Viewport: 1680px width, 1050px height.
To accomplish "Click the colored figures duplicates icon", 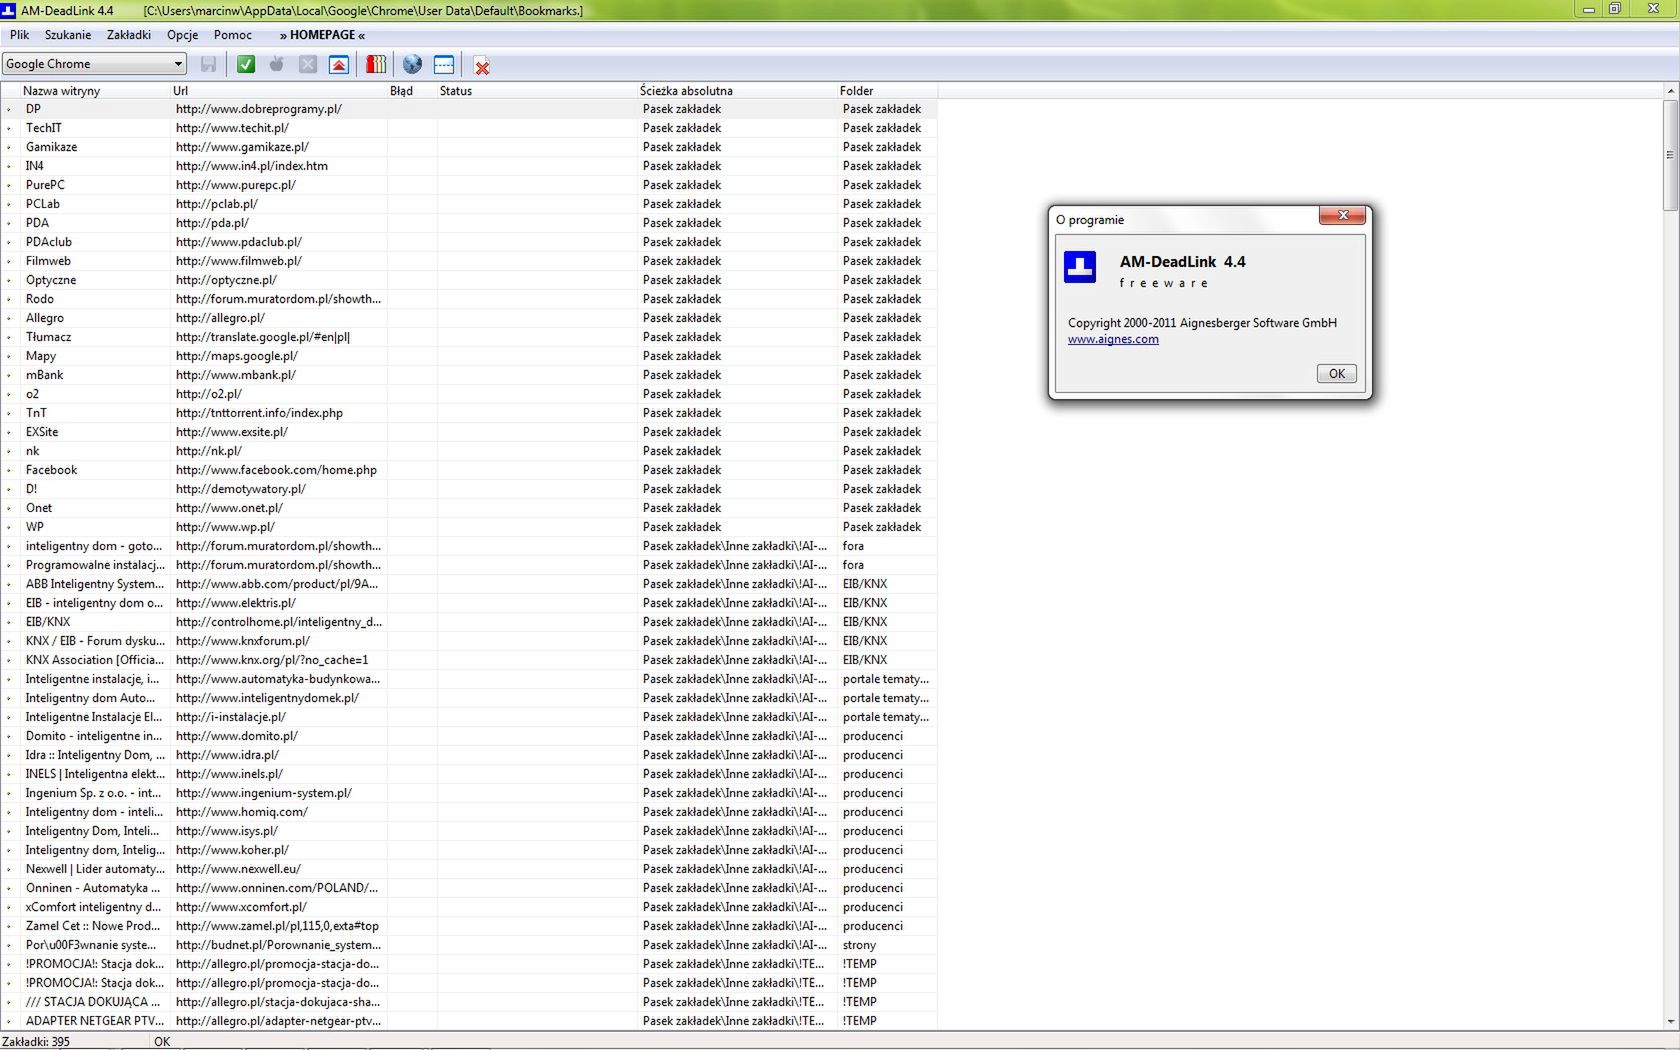I will (x=376, y=64).
